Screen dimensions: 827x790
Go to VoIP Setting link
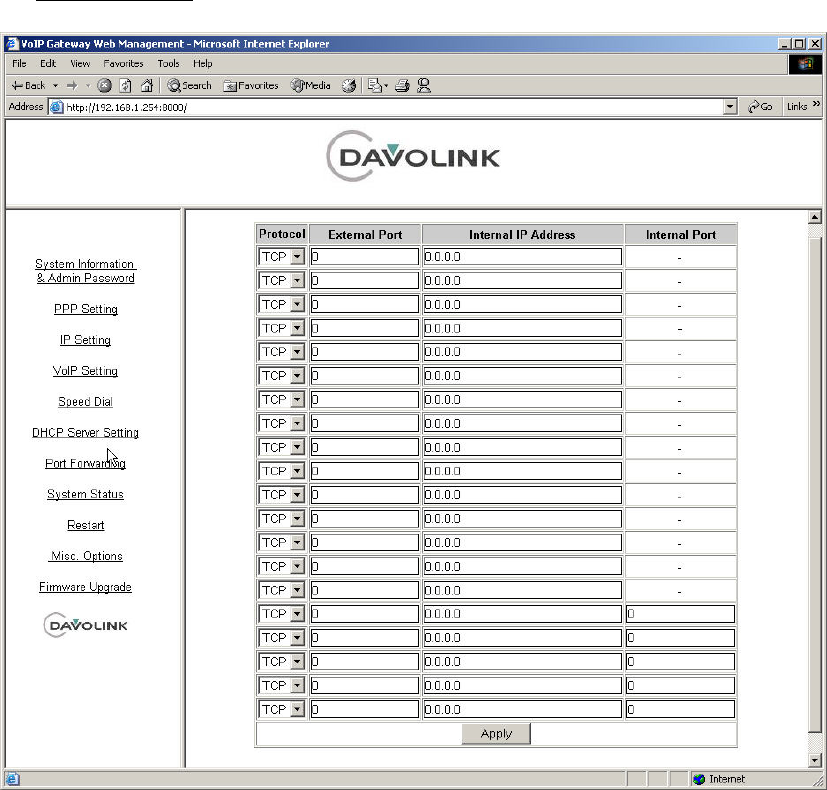pyautogui.click(x=85, y=371)
